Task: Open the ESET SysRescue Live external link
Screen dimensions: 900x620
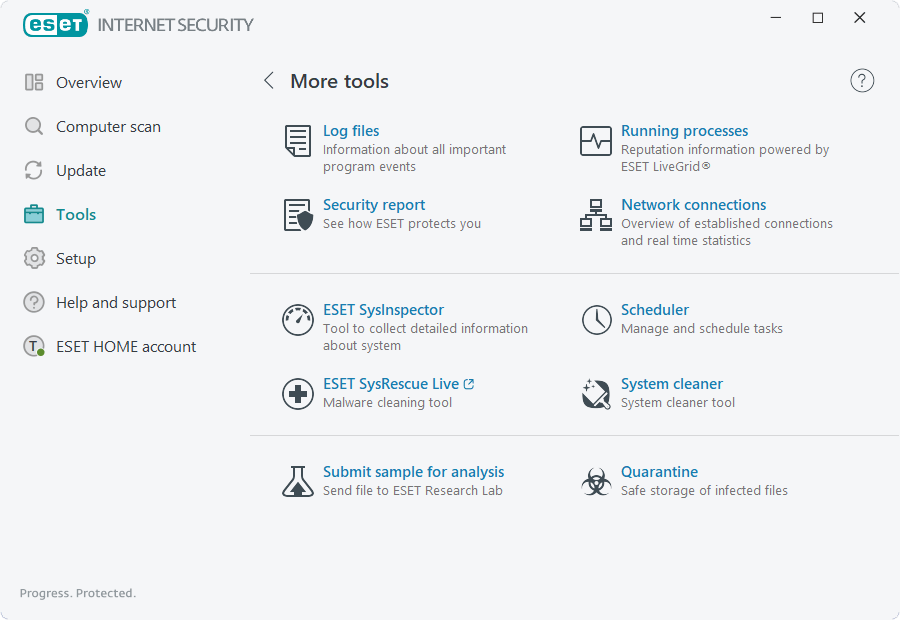Action: (398, 383)
